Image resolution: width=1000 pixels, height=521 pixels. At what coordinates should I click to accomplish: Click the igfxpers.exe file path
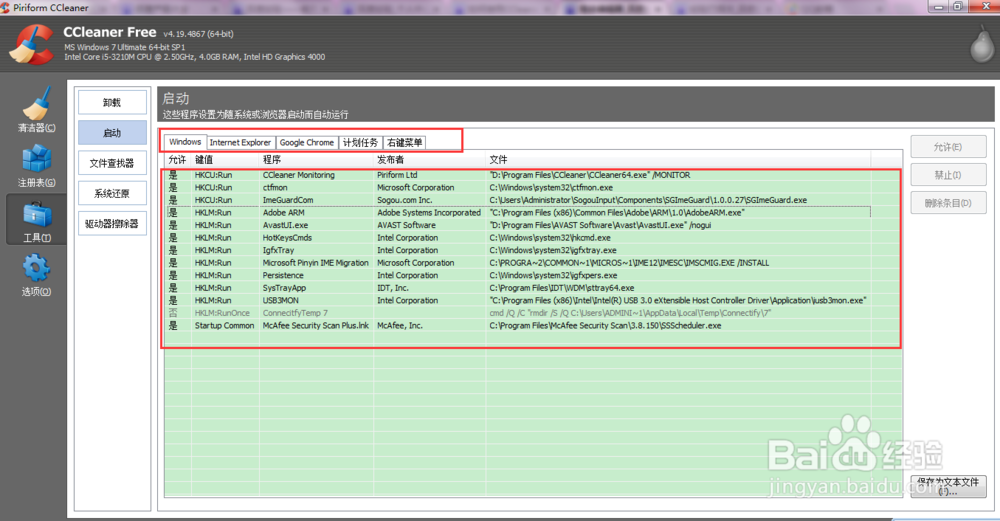[x=553, y=275]
